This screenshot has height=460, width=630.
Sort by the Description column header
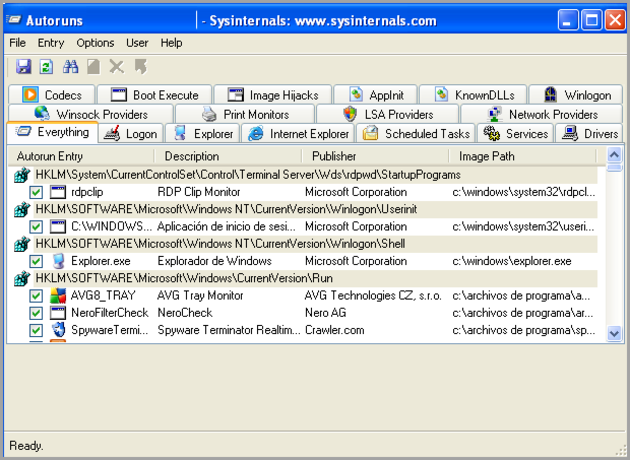click(x=228, y=156)
